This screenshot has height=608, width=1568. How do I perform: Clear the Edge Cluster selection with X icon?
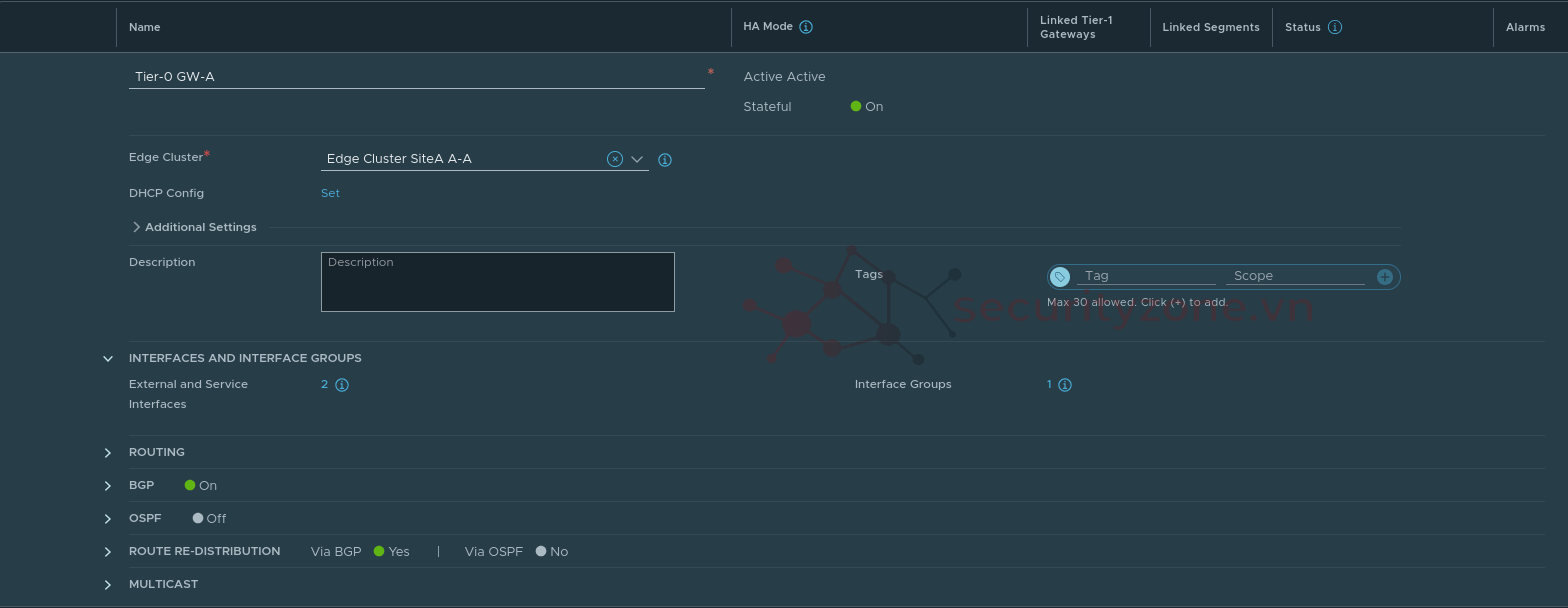[615, 159]
